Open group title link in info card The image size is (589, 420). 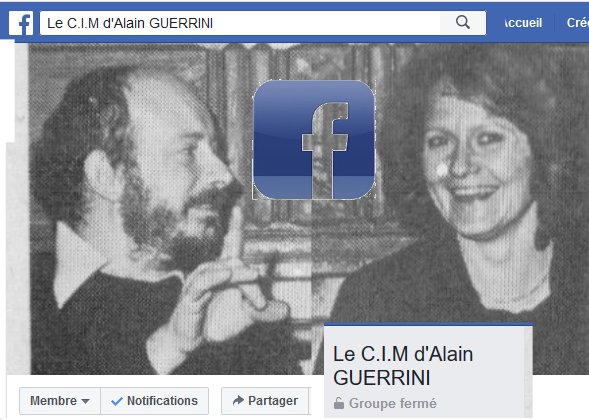[x=403, y=366]
